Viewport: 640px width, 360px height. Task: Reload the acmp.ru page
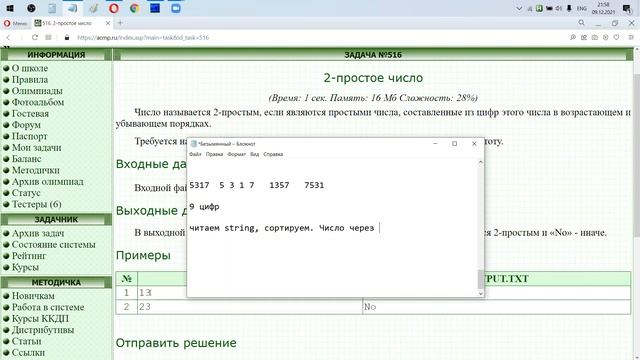[35, 38]
